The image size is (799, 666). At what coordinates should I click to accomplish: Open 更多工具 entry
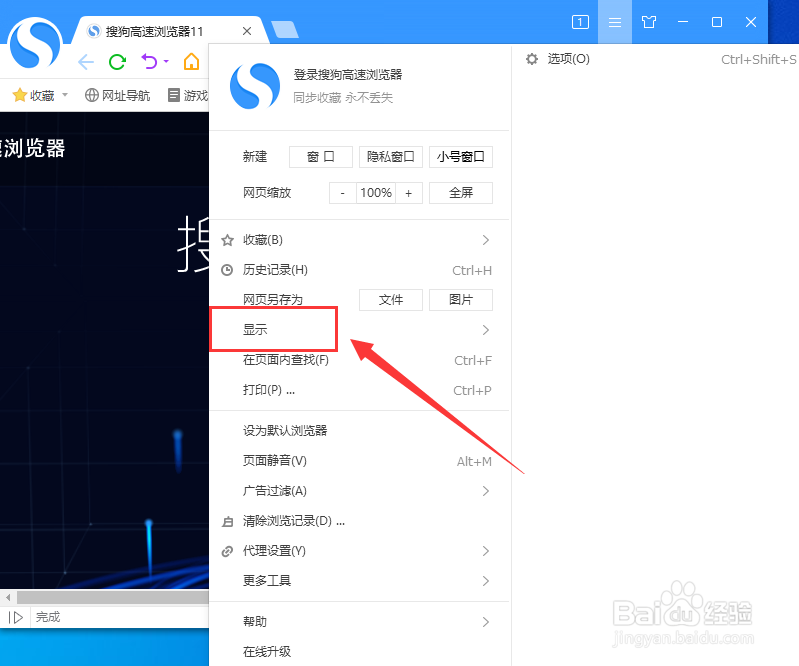click(359, 580)
